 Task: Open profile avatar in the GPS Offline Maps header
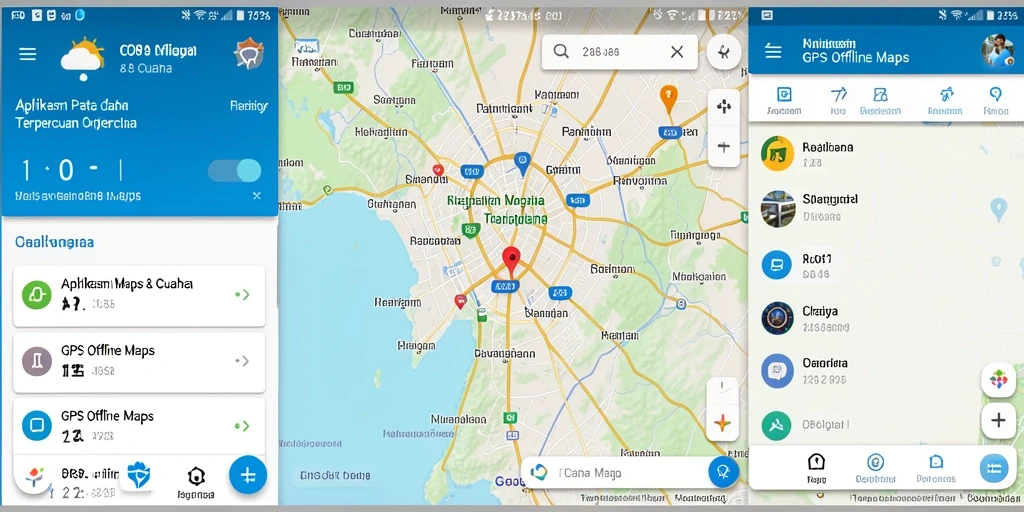tap(997, 50)
